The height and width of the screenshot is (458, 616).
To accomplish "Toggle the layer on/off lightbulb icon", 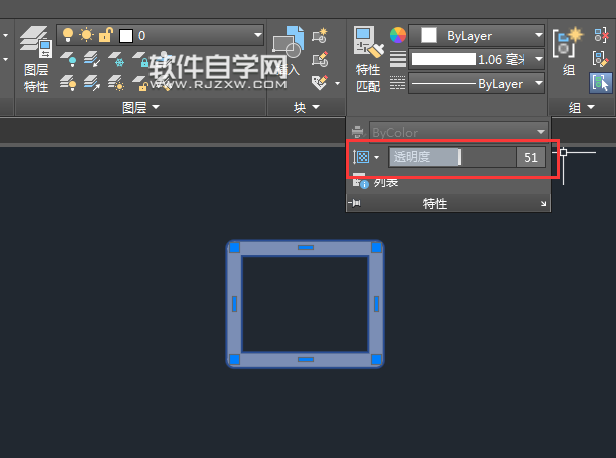I will click(x=68, y=35).
